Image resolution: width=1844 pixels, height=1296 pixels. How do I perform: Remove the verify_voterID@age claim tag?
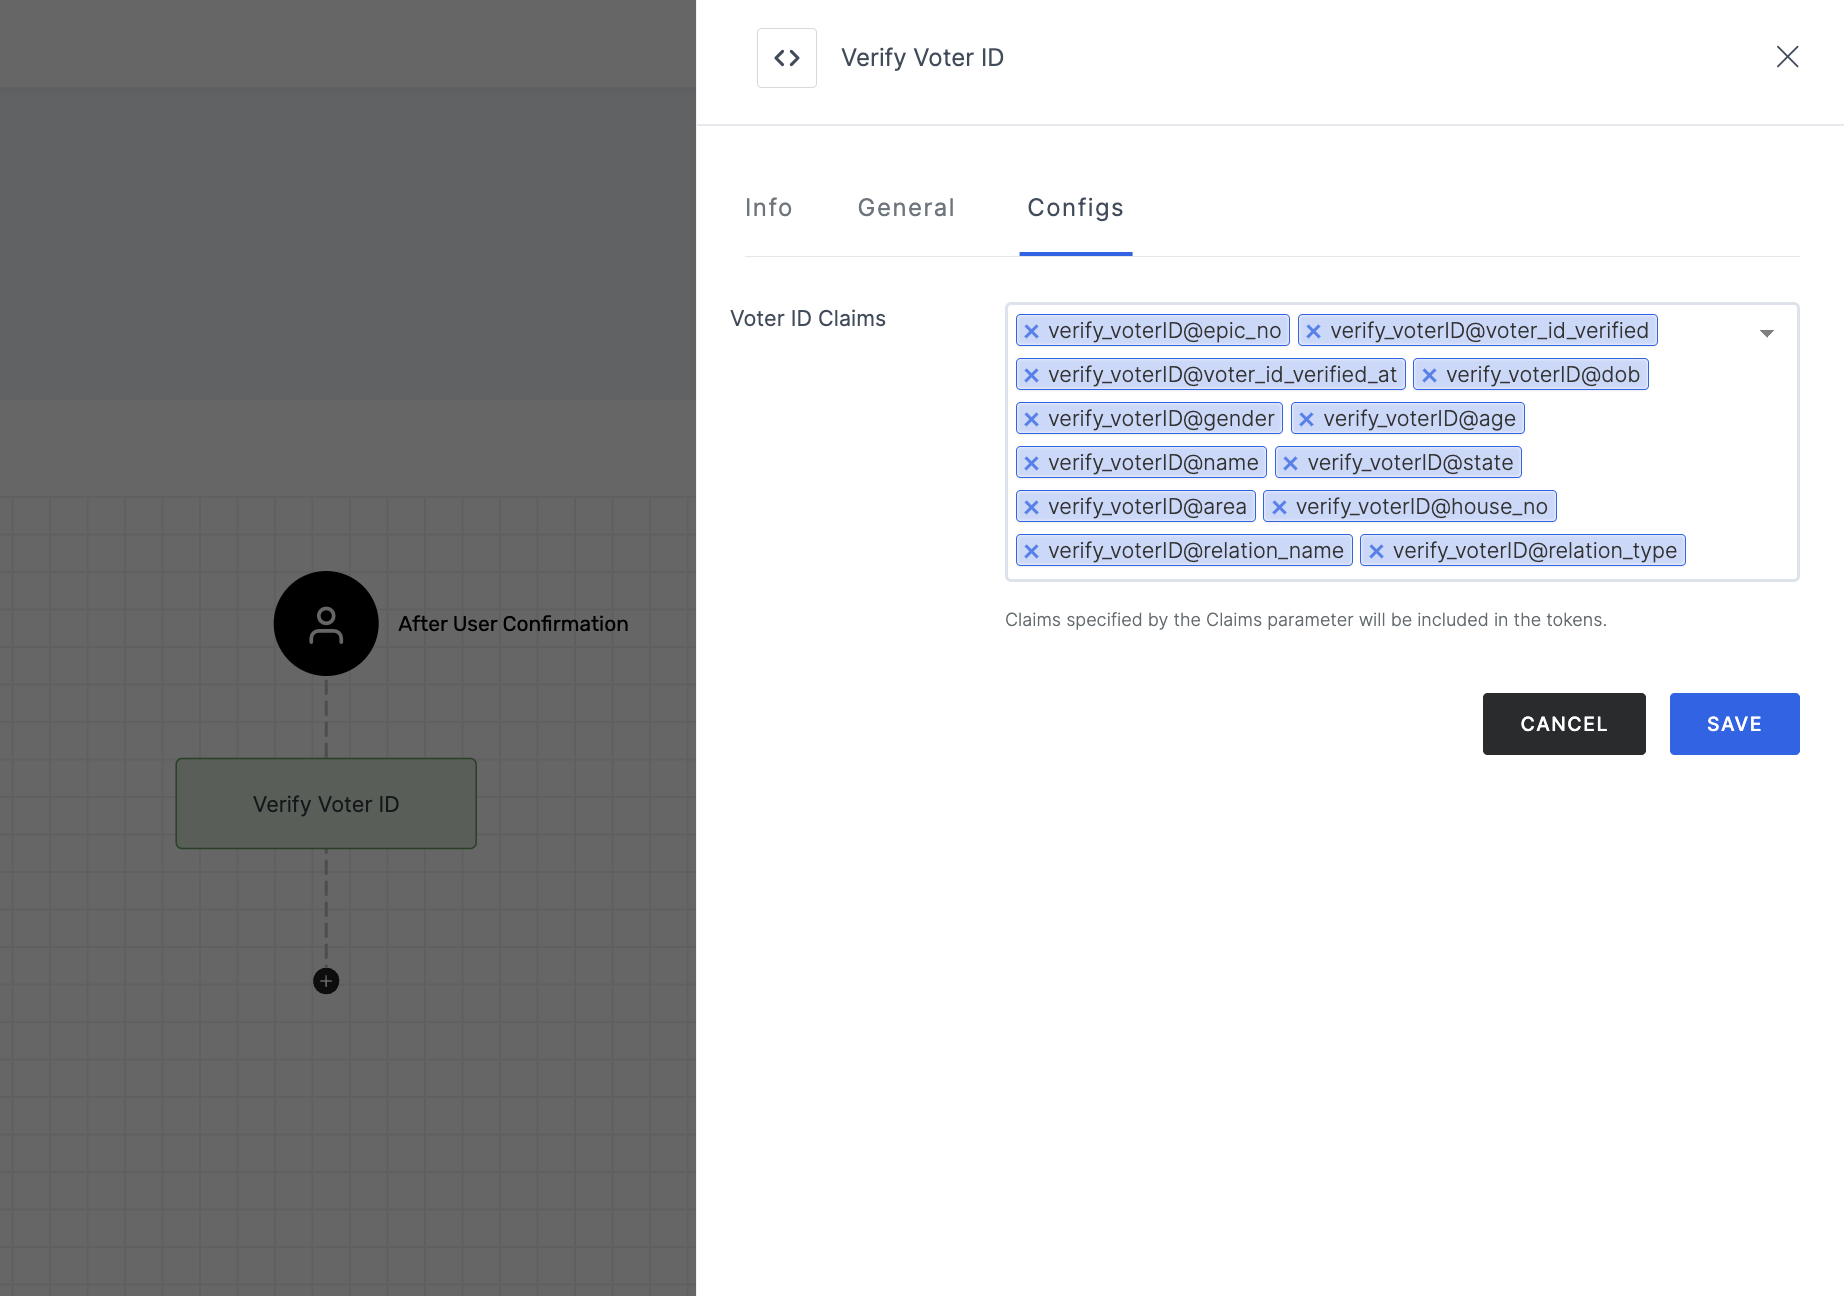pyautogui.click(x=1306, y=419)
